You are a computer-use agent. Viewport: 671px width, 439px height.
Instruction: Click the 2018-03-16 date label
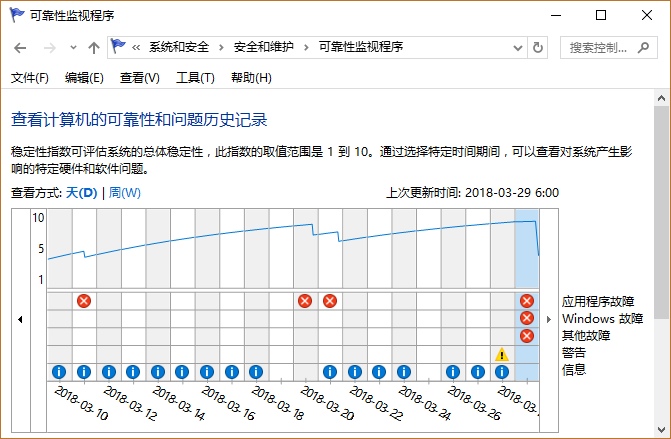pyautogui.click(x=229, y=403)
